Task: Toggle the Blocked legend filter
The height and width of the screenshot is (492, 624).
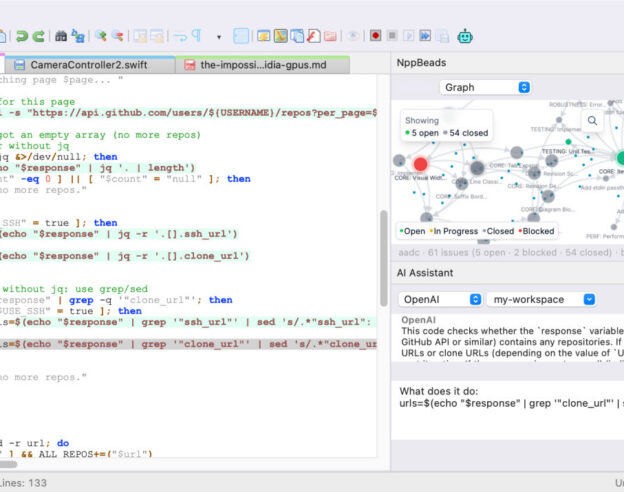Action: [536, 231]
